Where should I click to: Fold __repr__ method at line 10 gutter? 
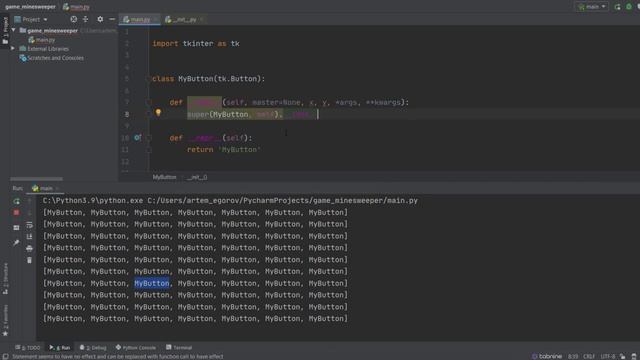click(149, 138)
